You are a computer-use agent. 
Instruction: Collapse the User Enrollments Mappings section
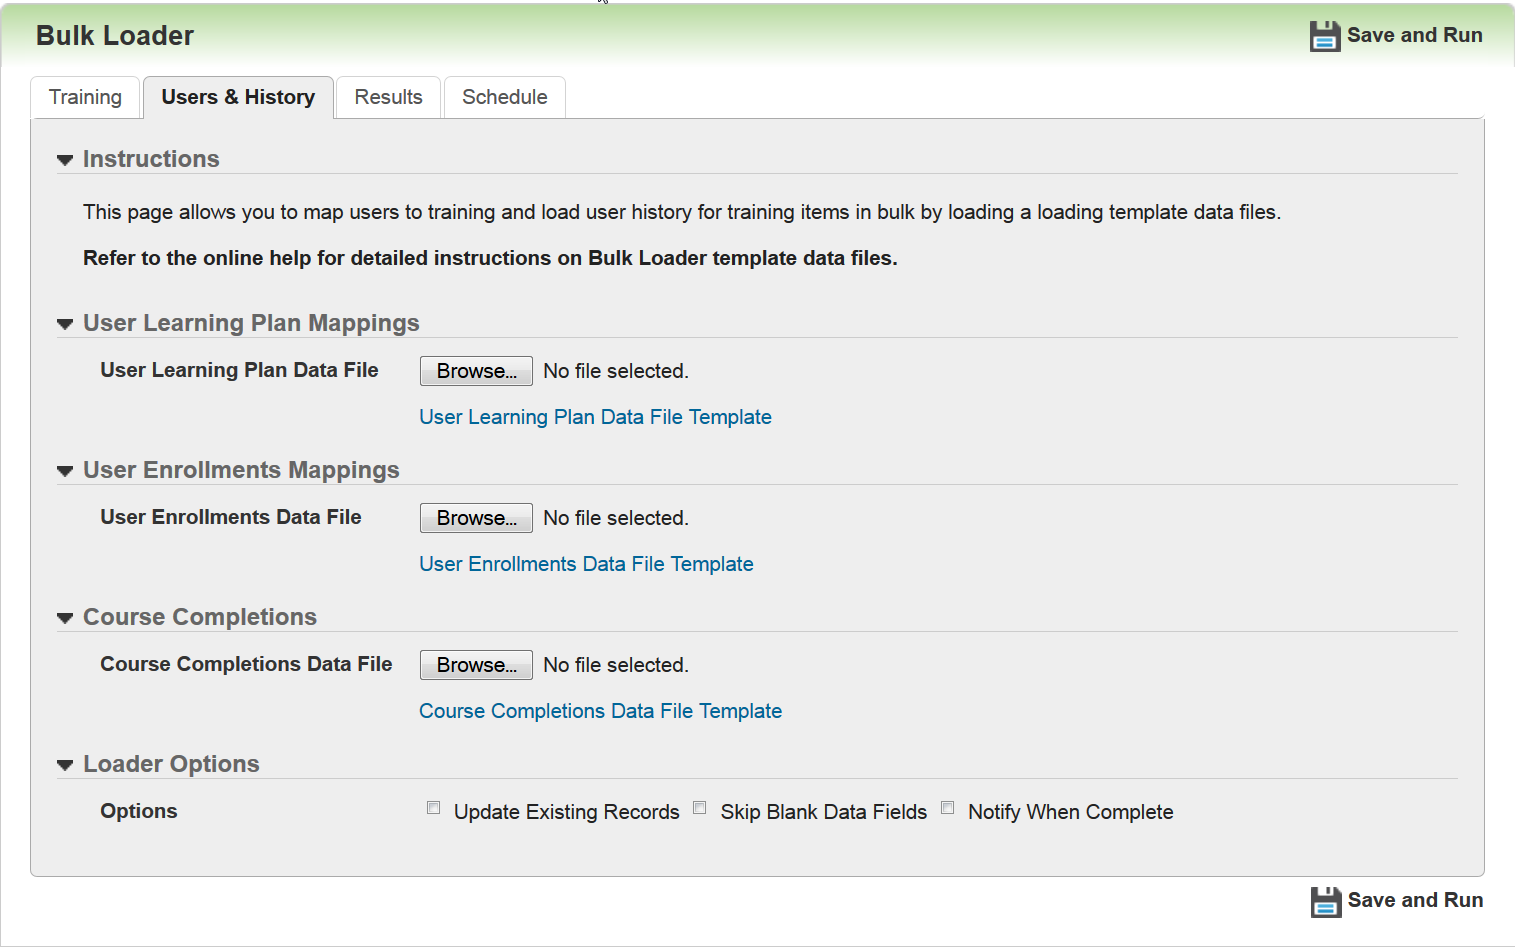tap(66, 471)
